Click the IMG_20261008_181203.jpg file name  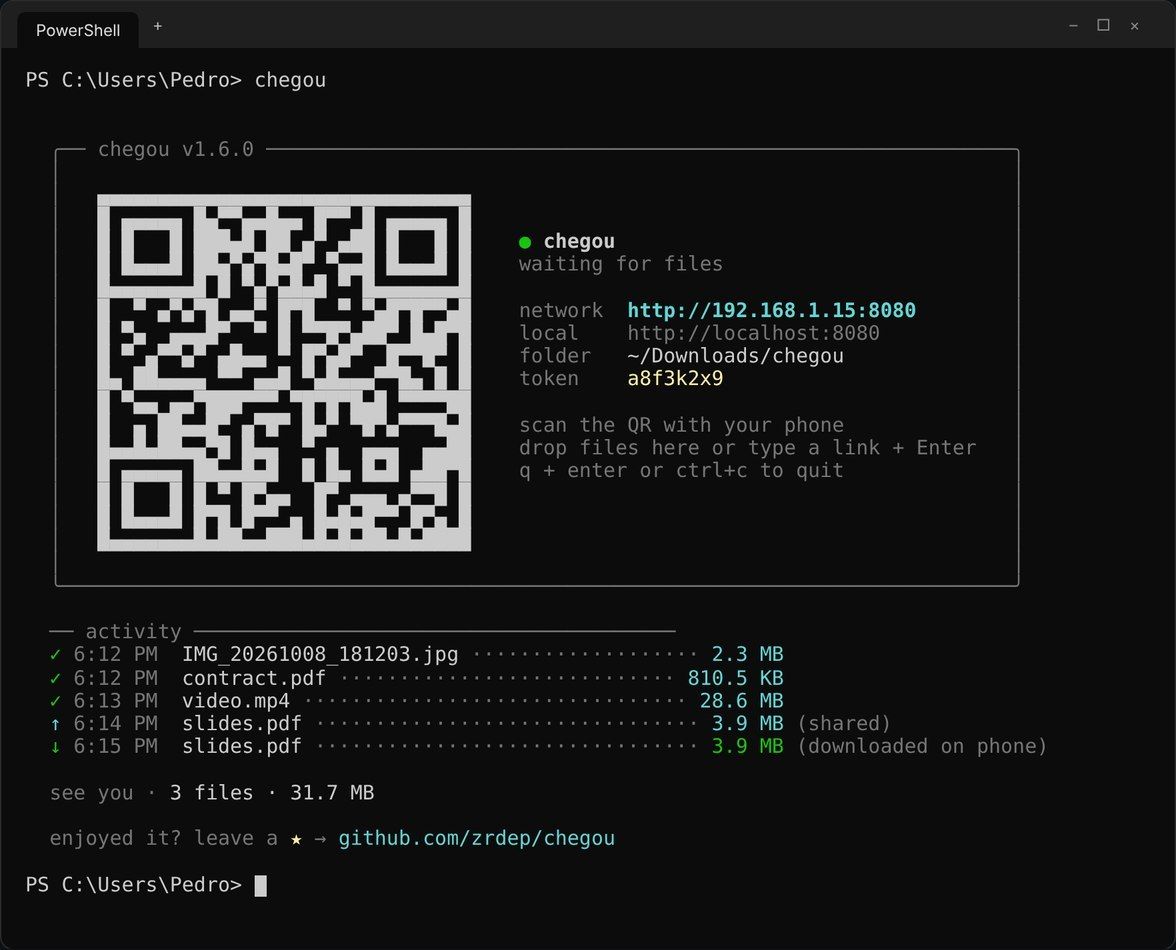(320, 655)
